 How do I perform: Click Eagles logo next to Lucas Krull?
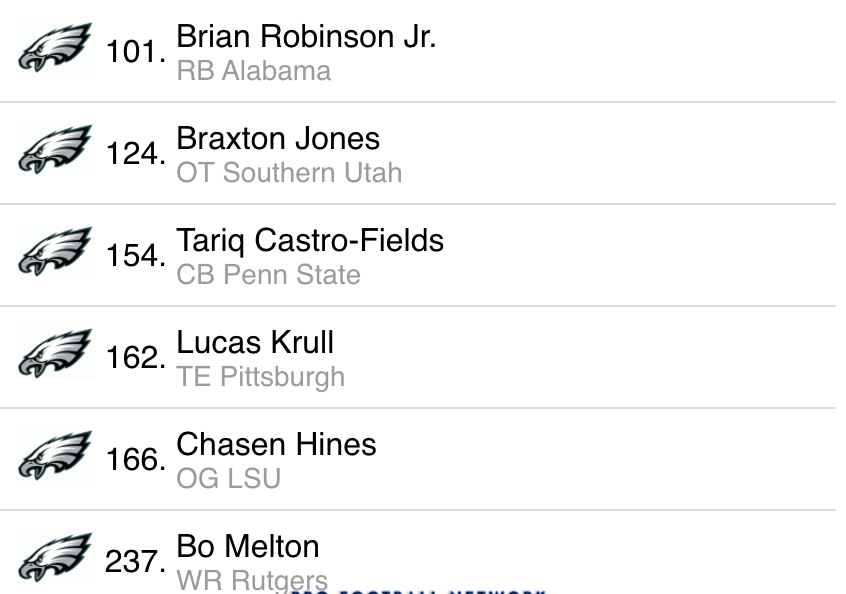coord(55,354)
